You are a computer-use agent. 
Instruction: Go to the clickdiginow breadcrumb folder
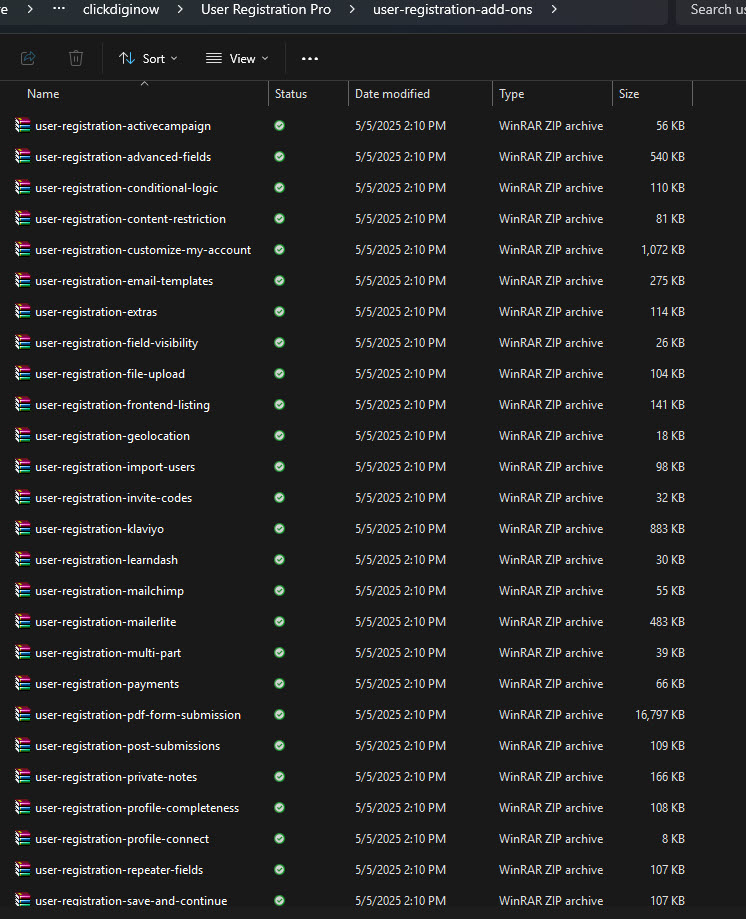point(121,9)
